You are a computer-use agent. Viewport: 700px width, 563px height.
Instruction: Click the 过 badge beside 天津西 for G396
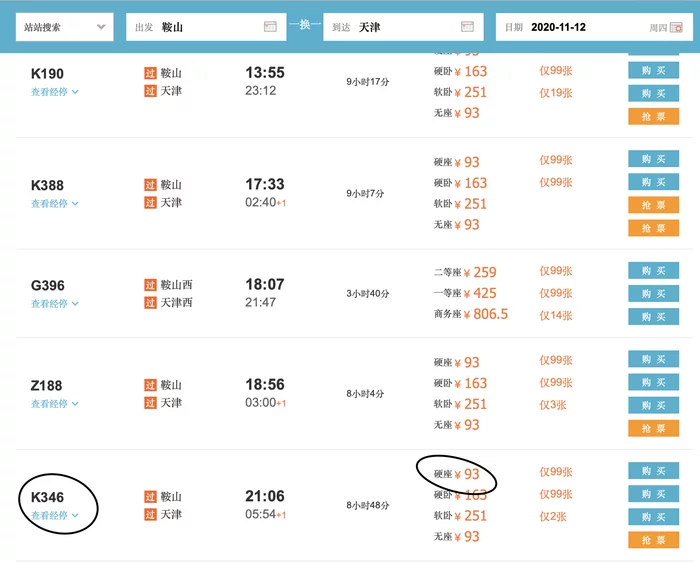(x=150, y=303)
